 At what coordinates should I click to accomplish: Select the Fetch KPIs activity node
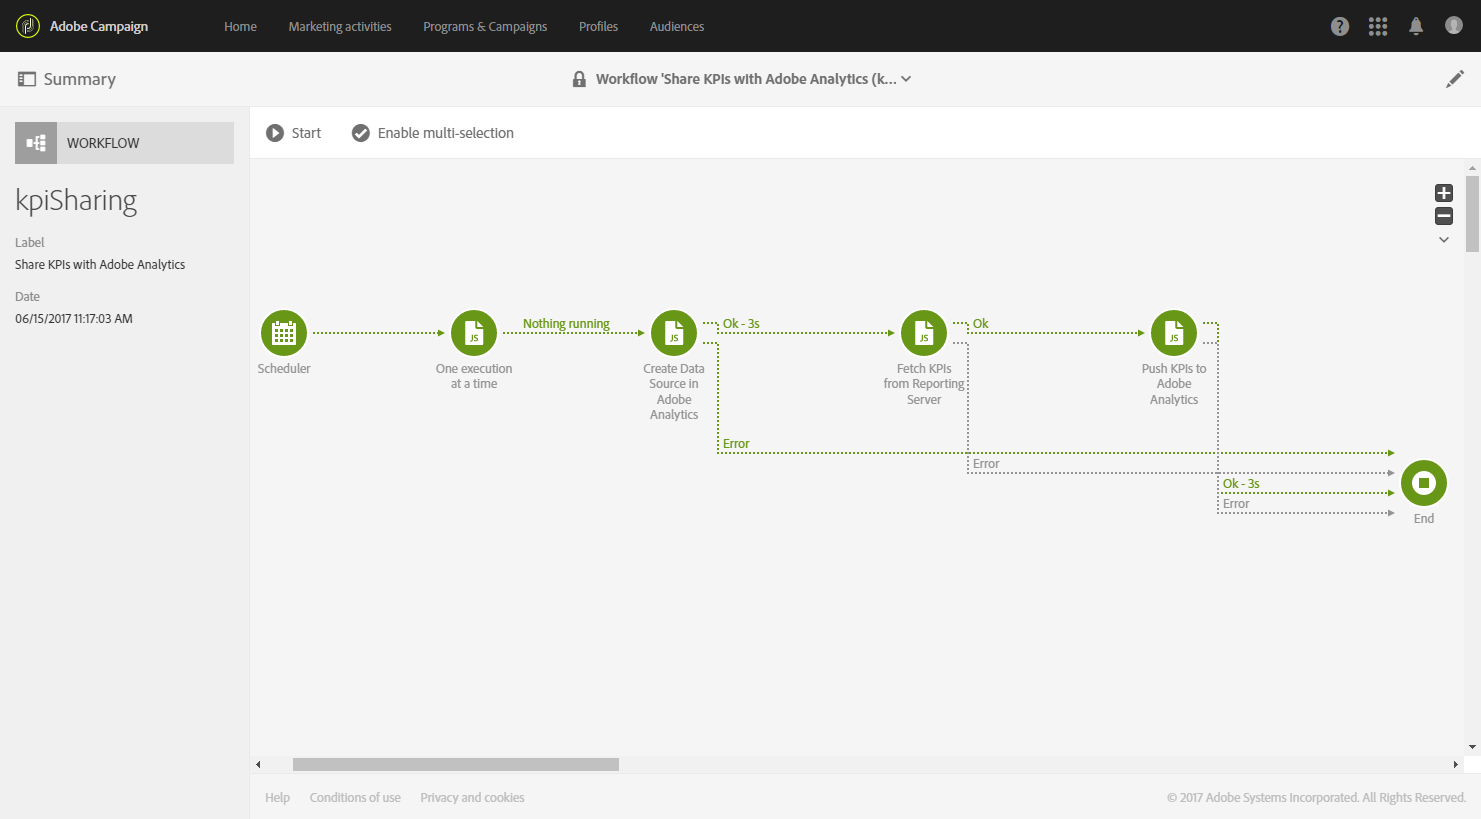[924, 333]
